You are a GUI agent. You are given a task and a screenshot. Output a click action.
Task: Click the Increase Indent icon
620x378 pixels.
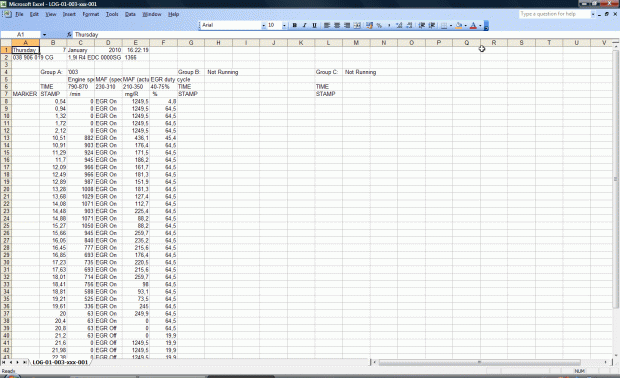click(432, 25)
